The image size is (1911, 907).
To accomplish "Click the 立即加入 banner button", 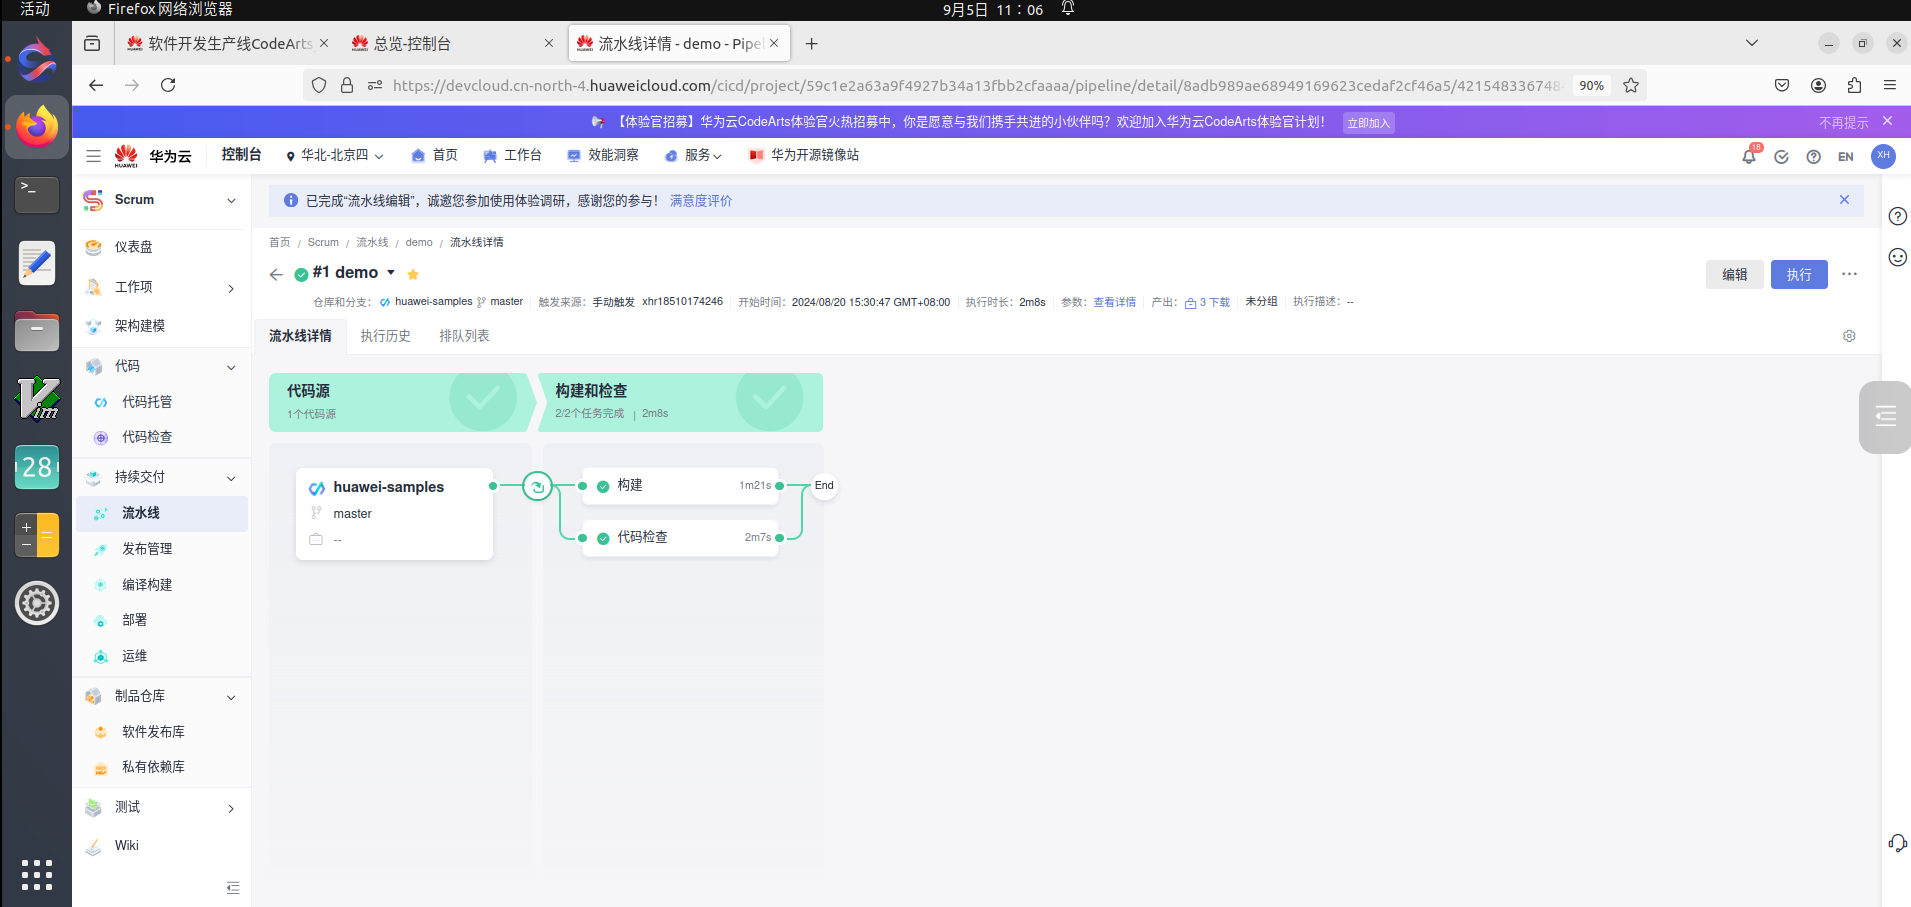I will click(1368, 123).
